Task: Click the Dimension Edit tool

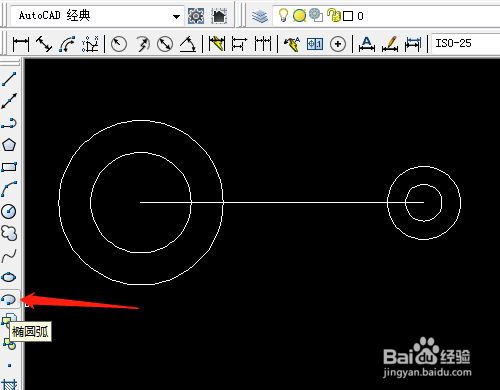Action: click(x=367, y=44)
